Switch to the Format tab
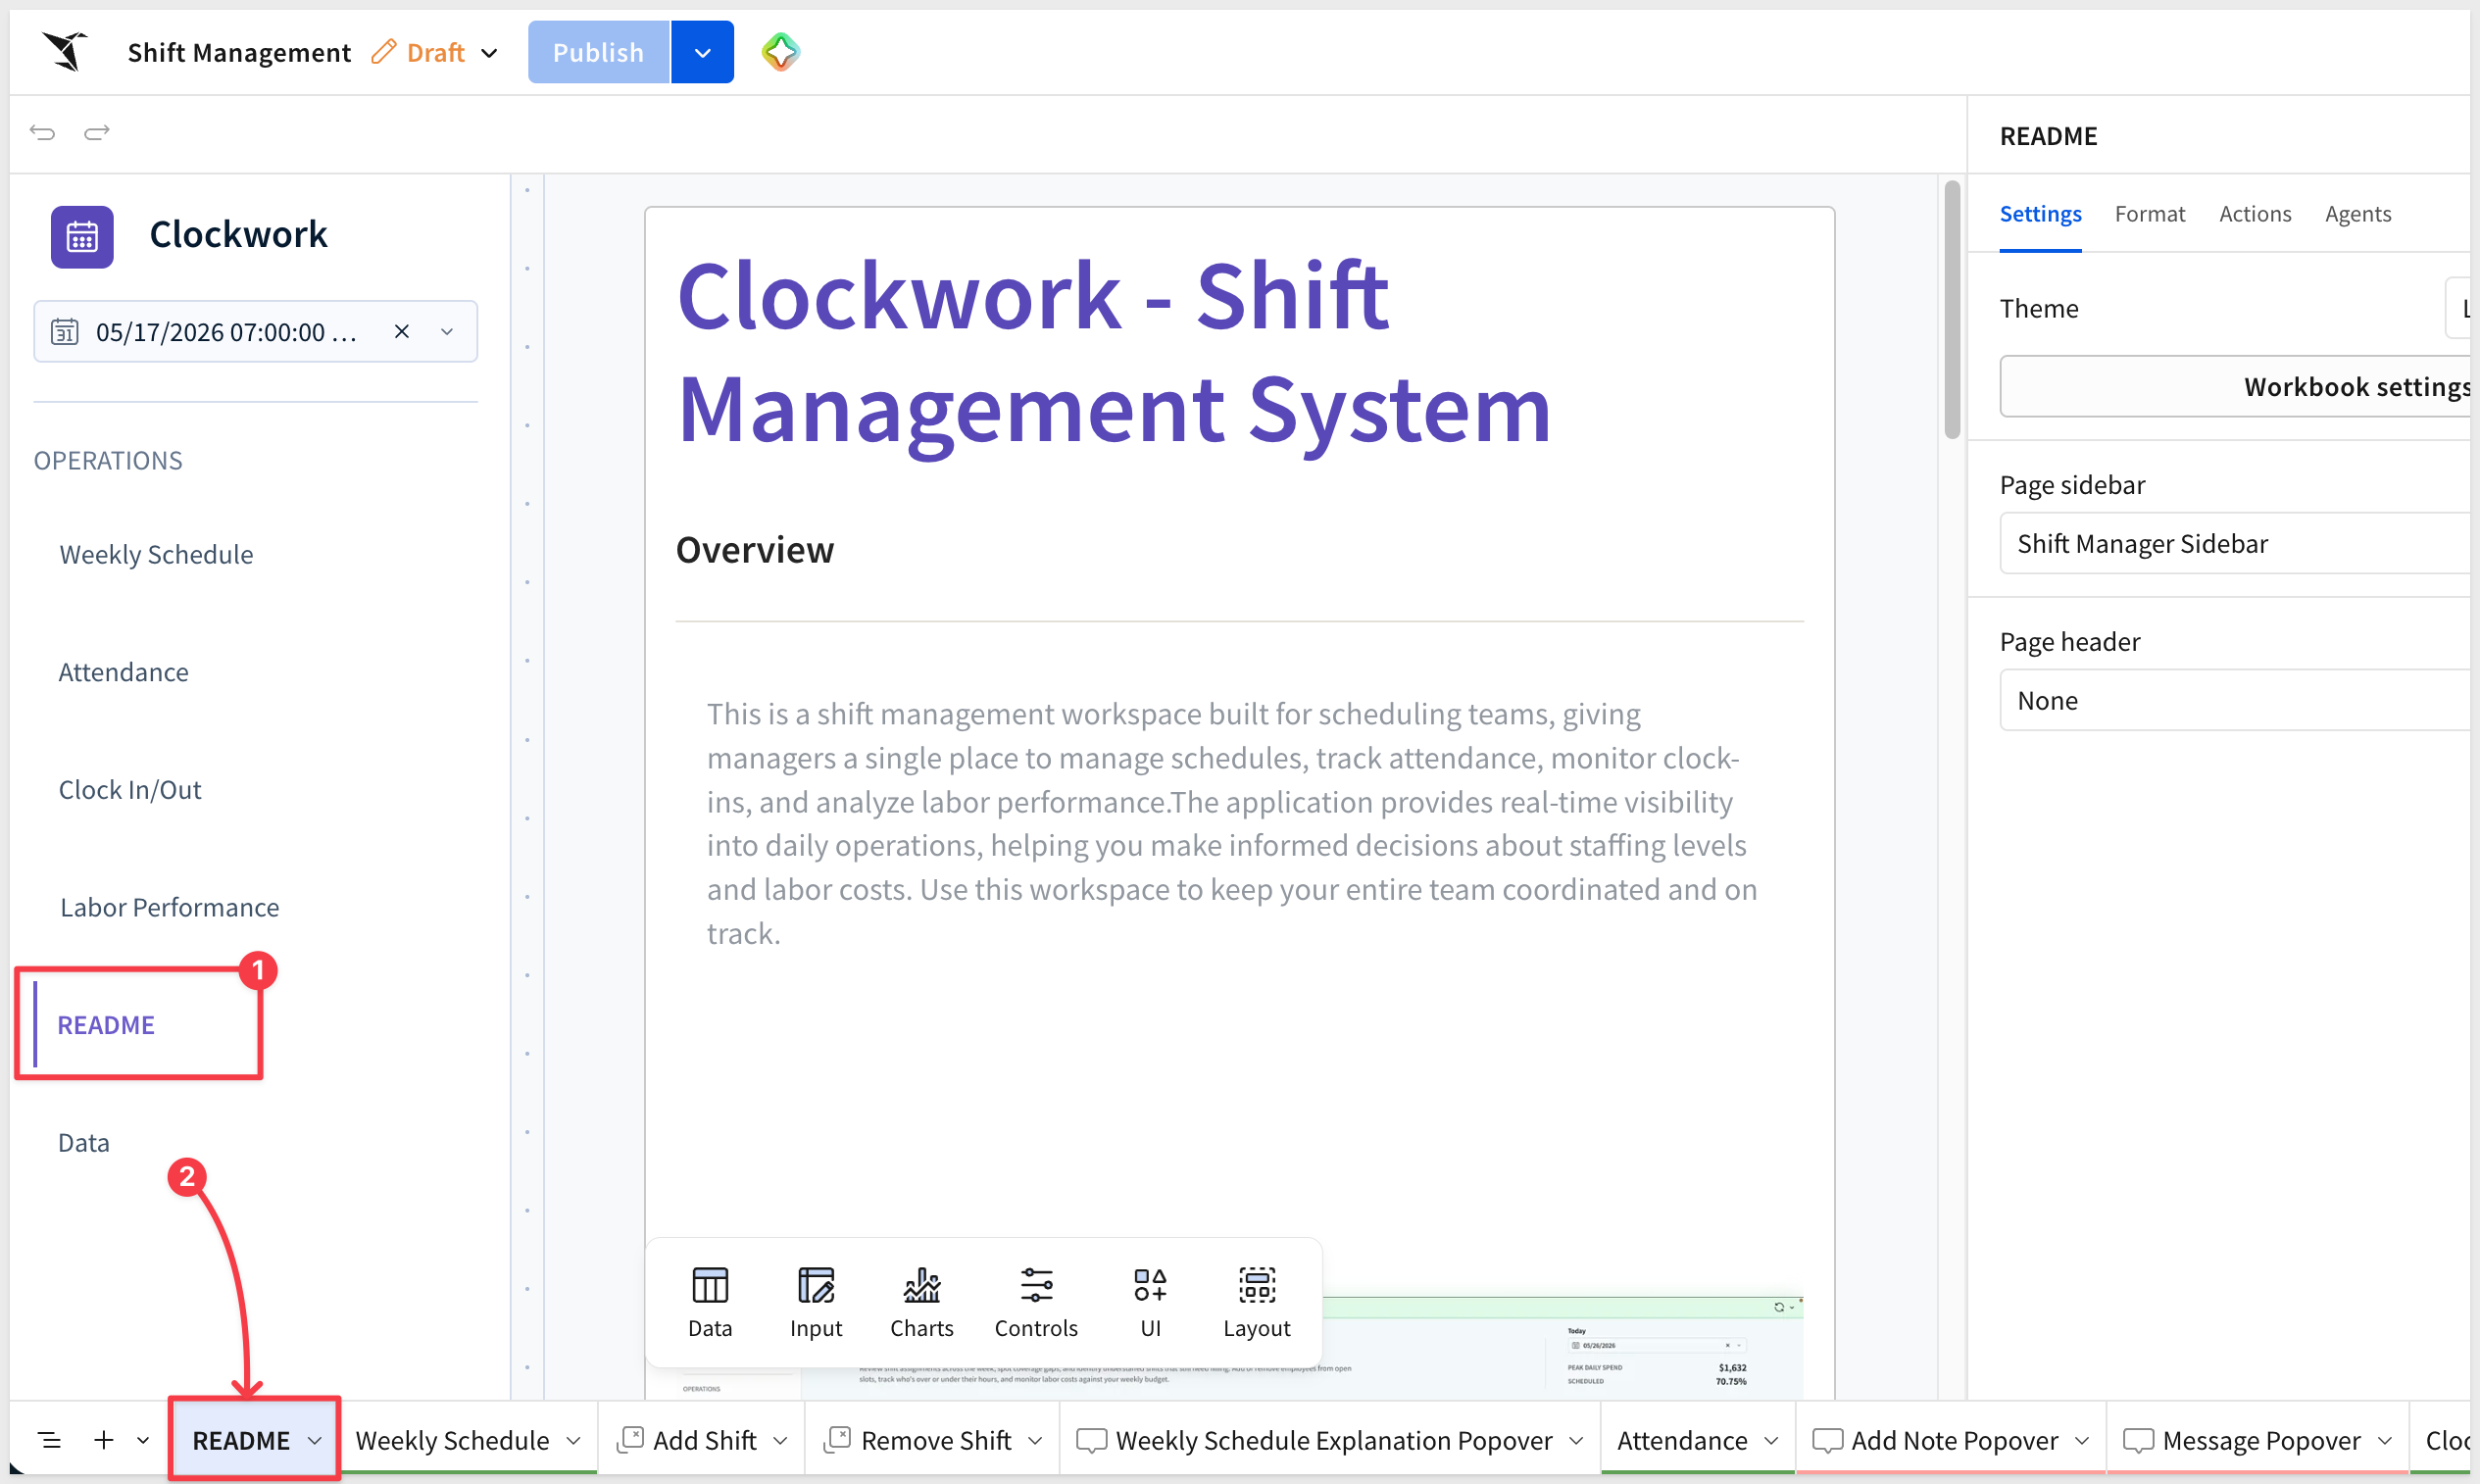This screenshot has width=2480, height=1484. pos(2149,214)
